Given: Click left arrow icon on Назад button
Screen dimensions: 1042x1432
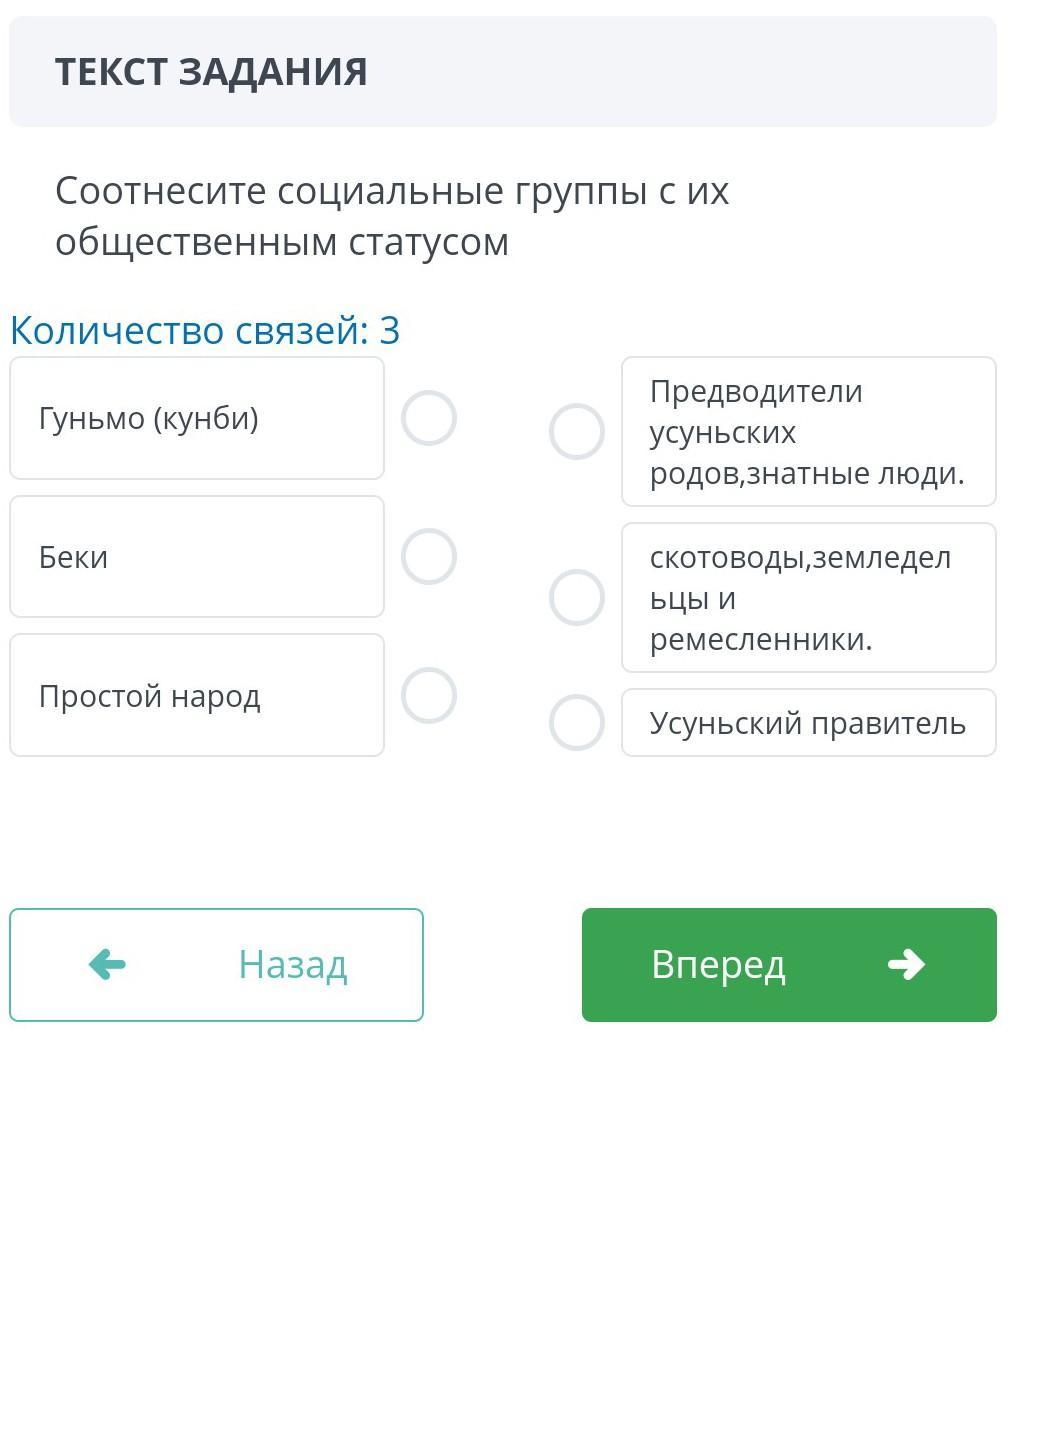Looking at the screenshot, I should click(x=107, y=965).
